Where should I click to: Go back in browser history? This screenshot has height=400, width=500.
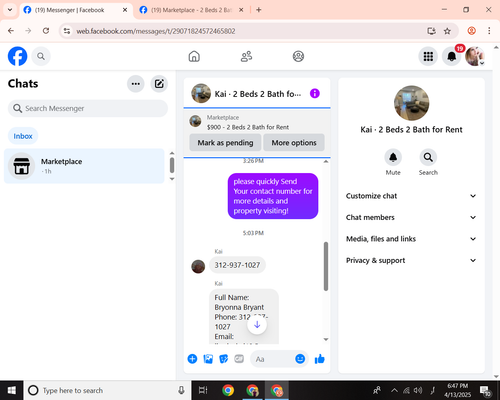pos(11,31)
